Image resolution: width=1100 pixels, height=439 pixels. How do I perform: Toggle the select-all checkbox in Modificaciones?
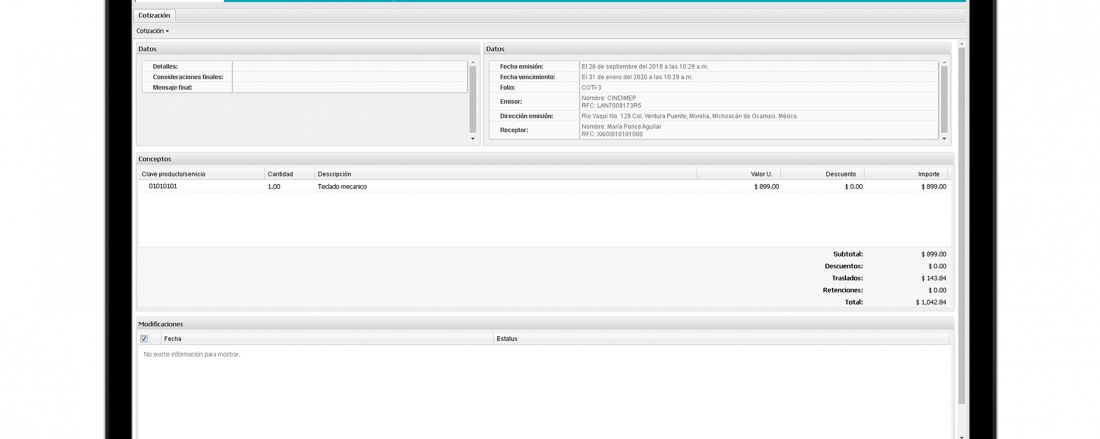[144, 339]
